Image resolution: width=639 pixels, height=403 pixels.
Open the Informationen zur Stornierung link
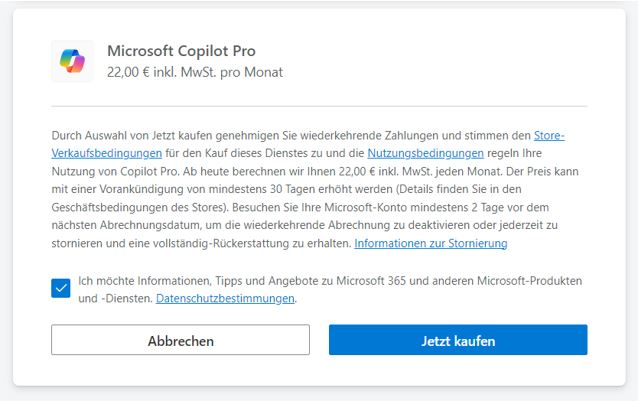(x=431, y=243)
